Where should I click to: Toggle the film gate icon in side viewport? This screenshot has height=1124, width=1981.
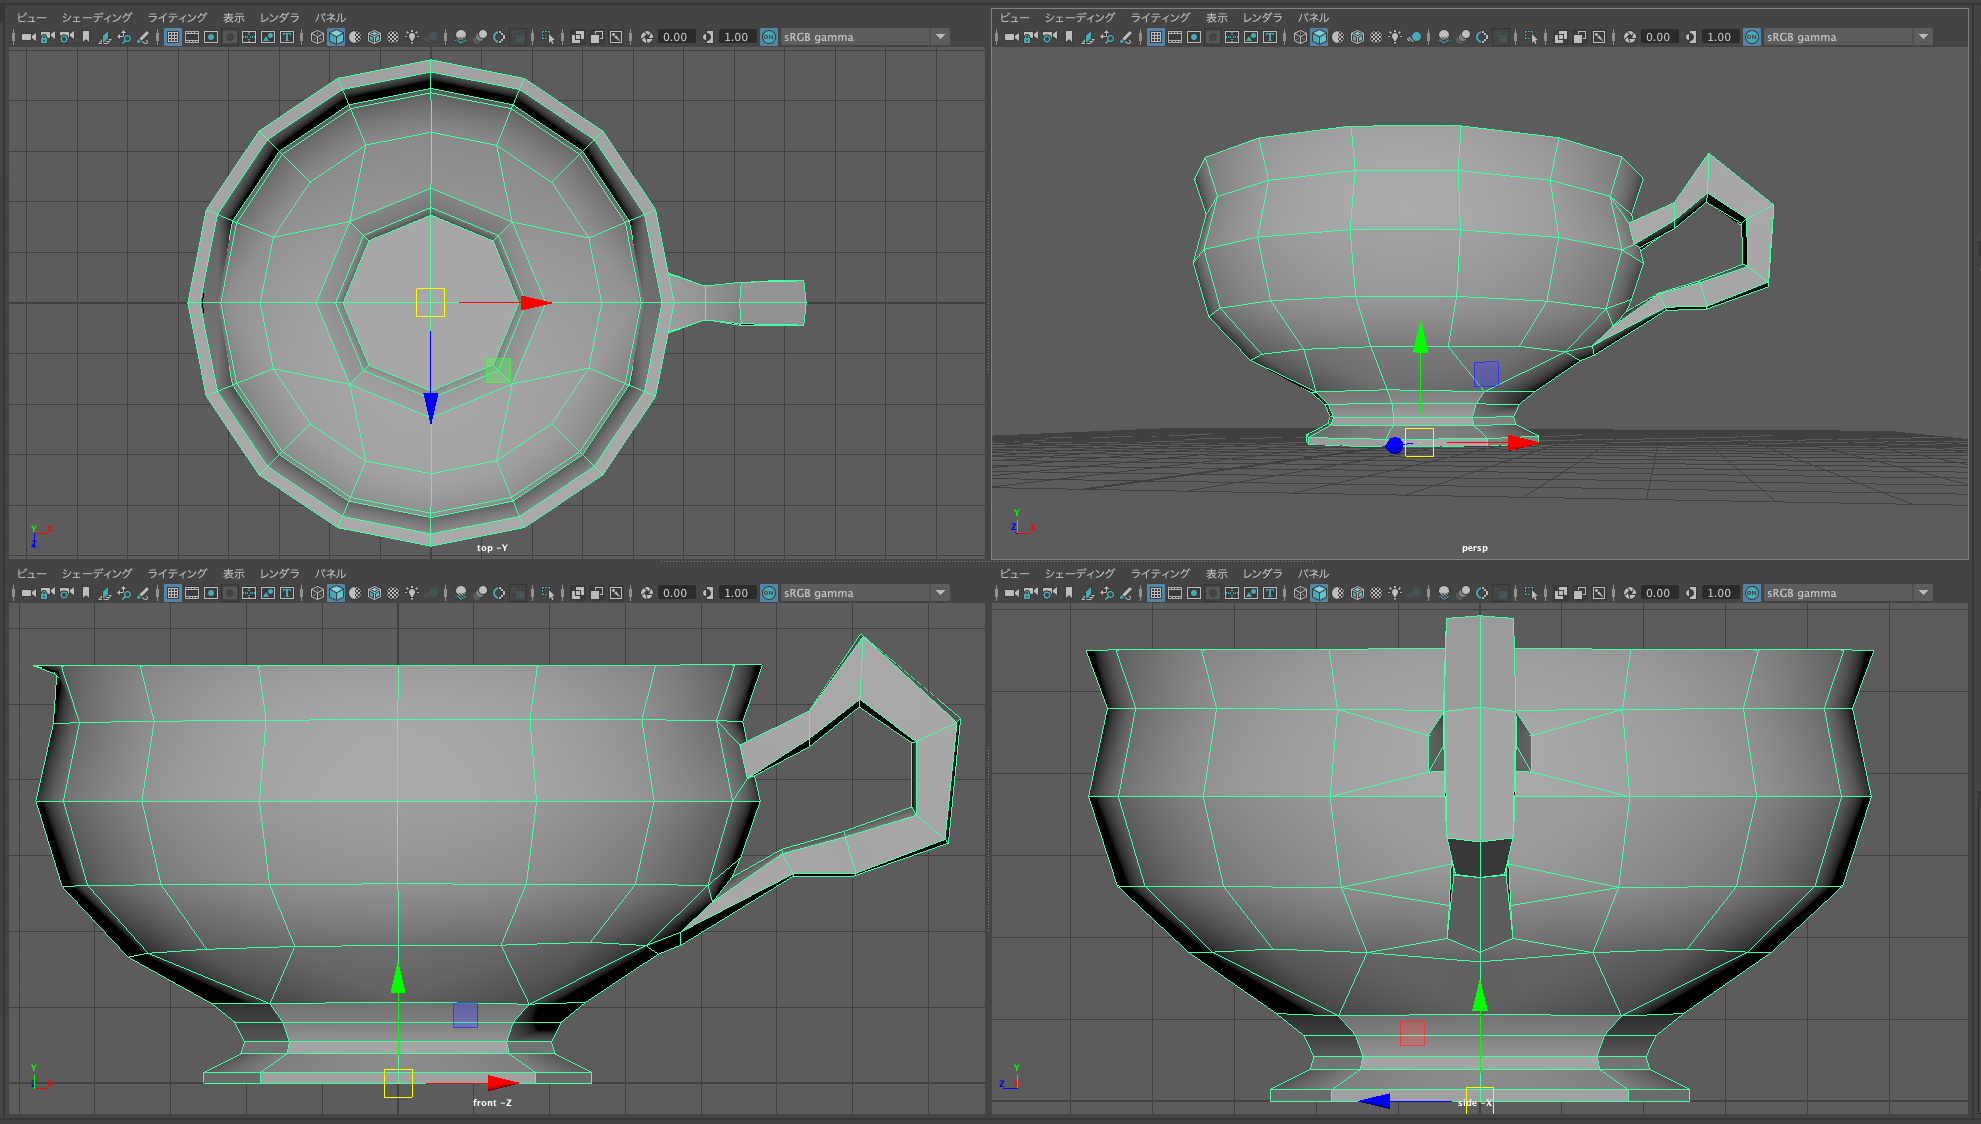(x=1174, y=593)
